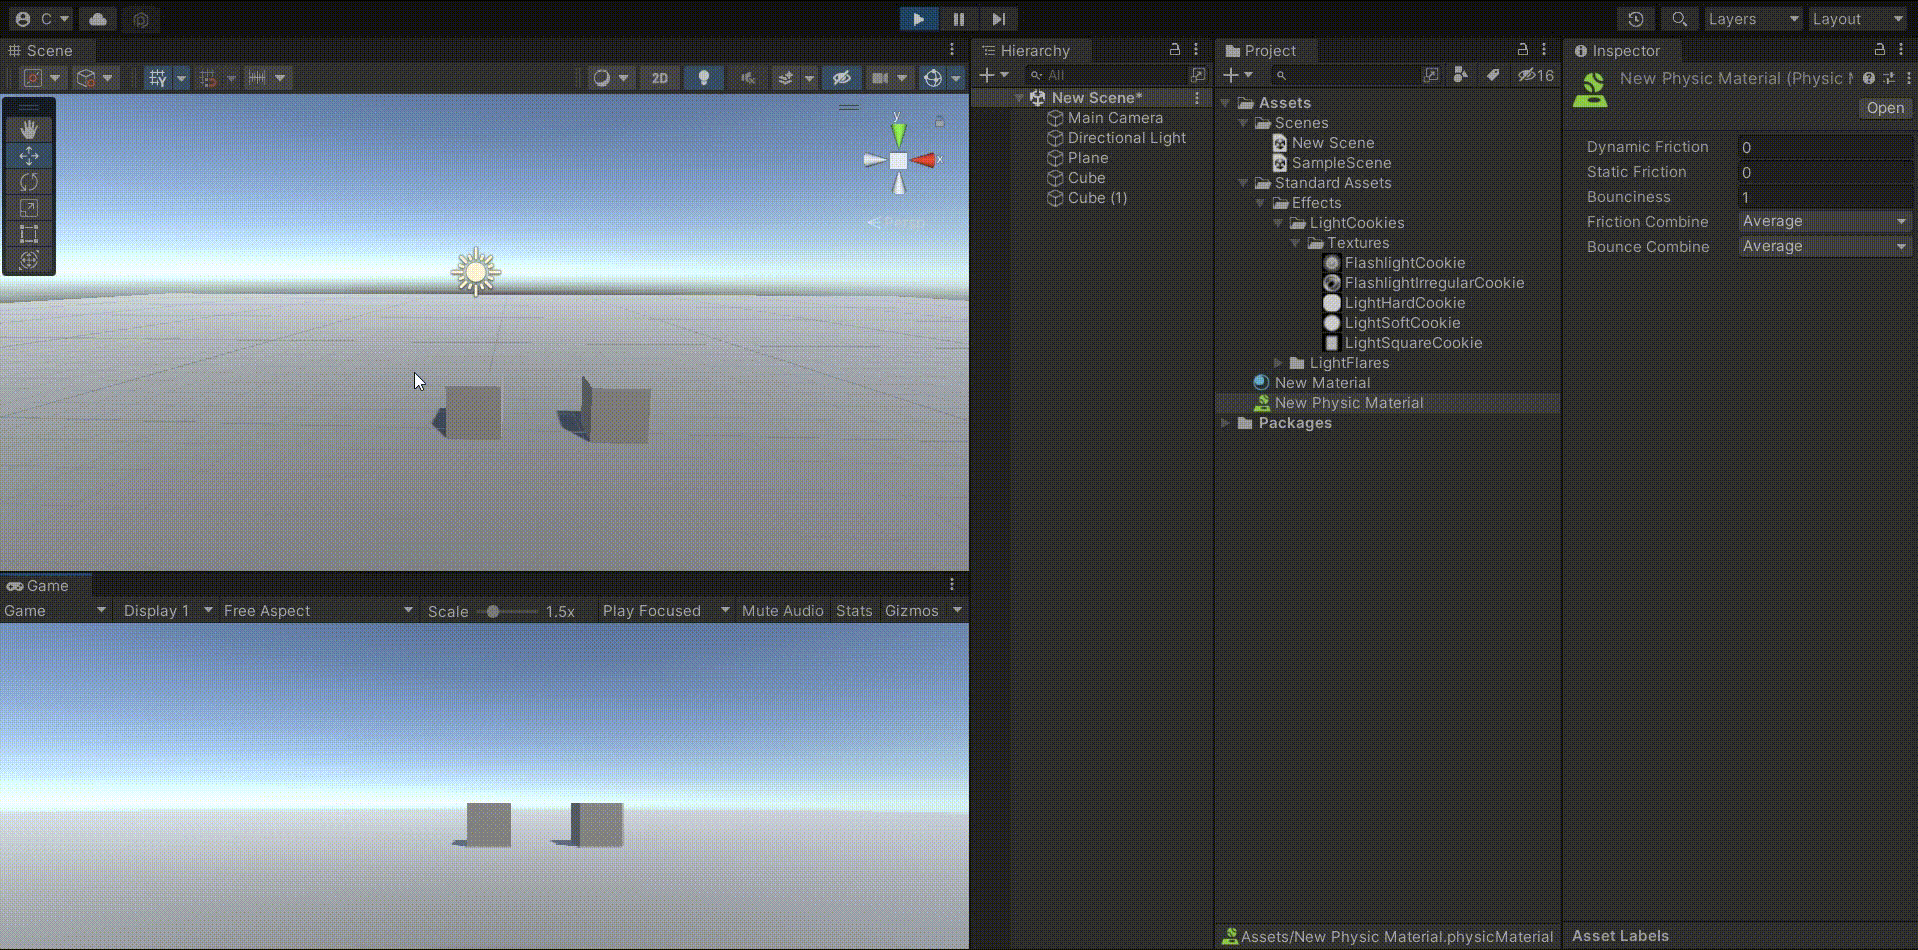Click the red X-axis cone on orientation gizmo
The image size is (1918, 950).
point(923,160)
